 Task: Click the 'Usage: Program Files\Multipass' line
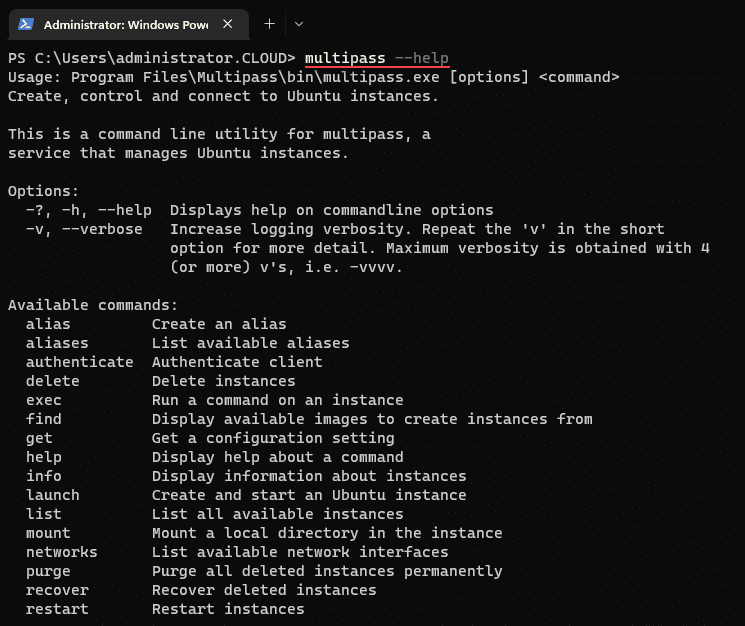(314, 77)
